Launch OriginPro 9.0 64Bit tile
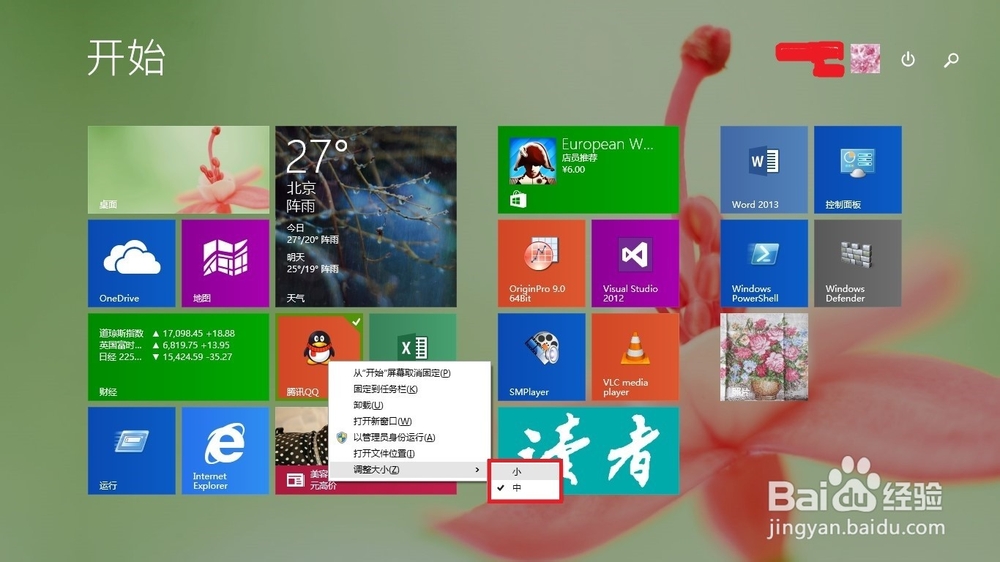This screenshot has width=1000, height=562. (x=541, y=263)
